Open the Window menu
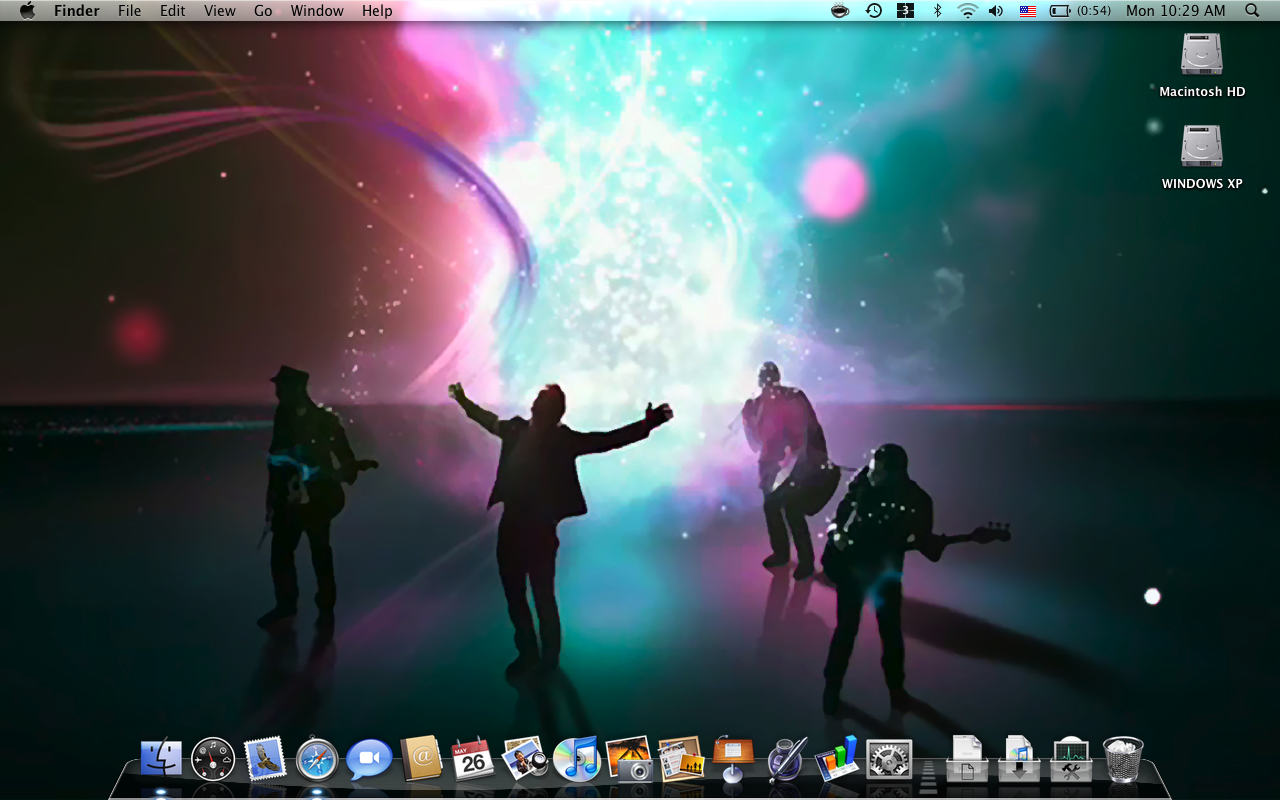 coord(317,11)
